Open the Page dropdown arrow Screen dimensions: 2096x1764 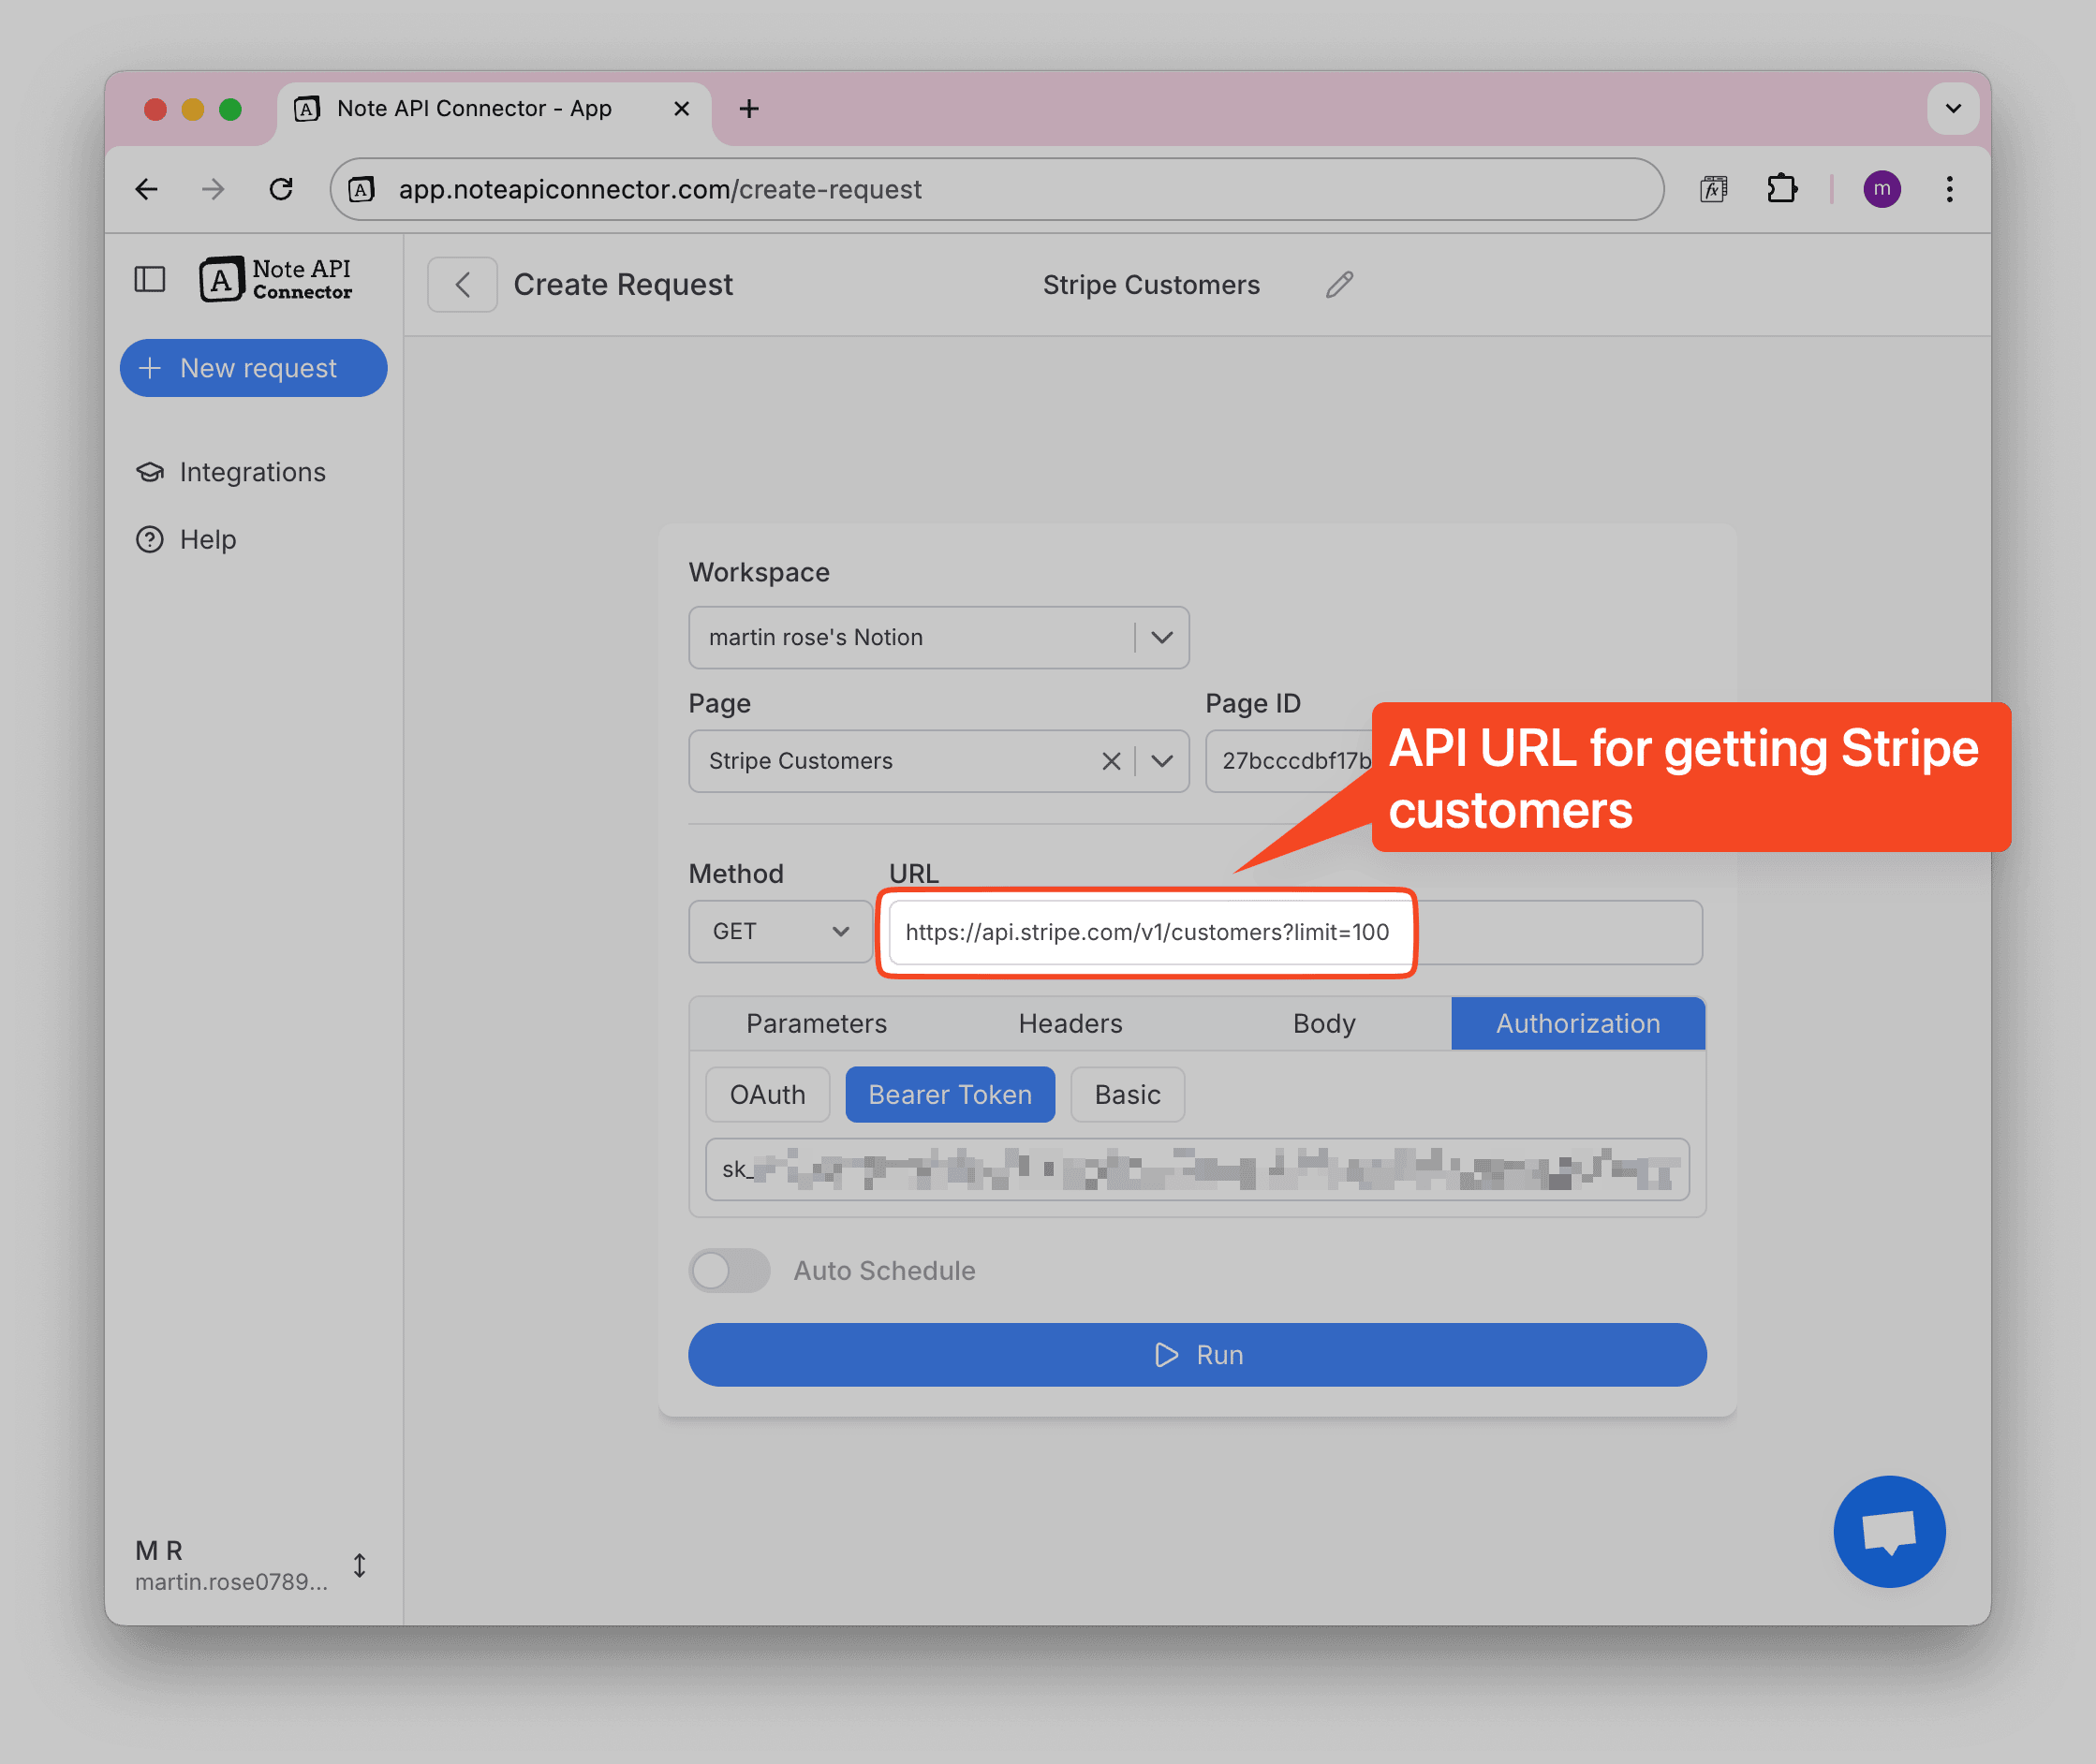(1161, 761)
